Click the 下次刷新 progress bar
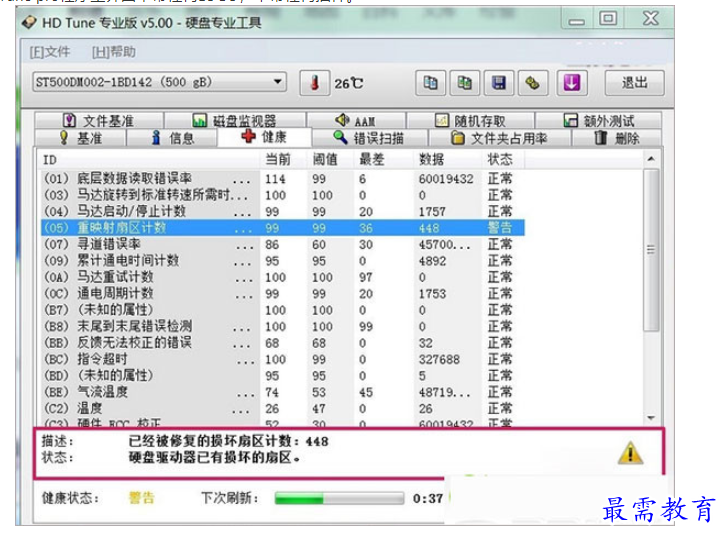Screen dimensions: 724x541 click(x=339, y=499)
